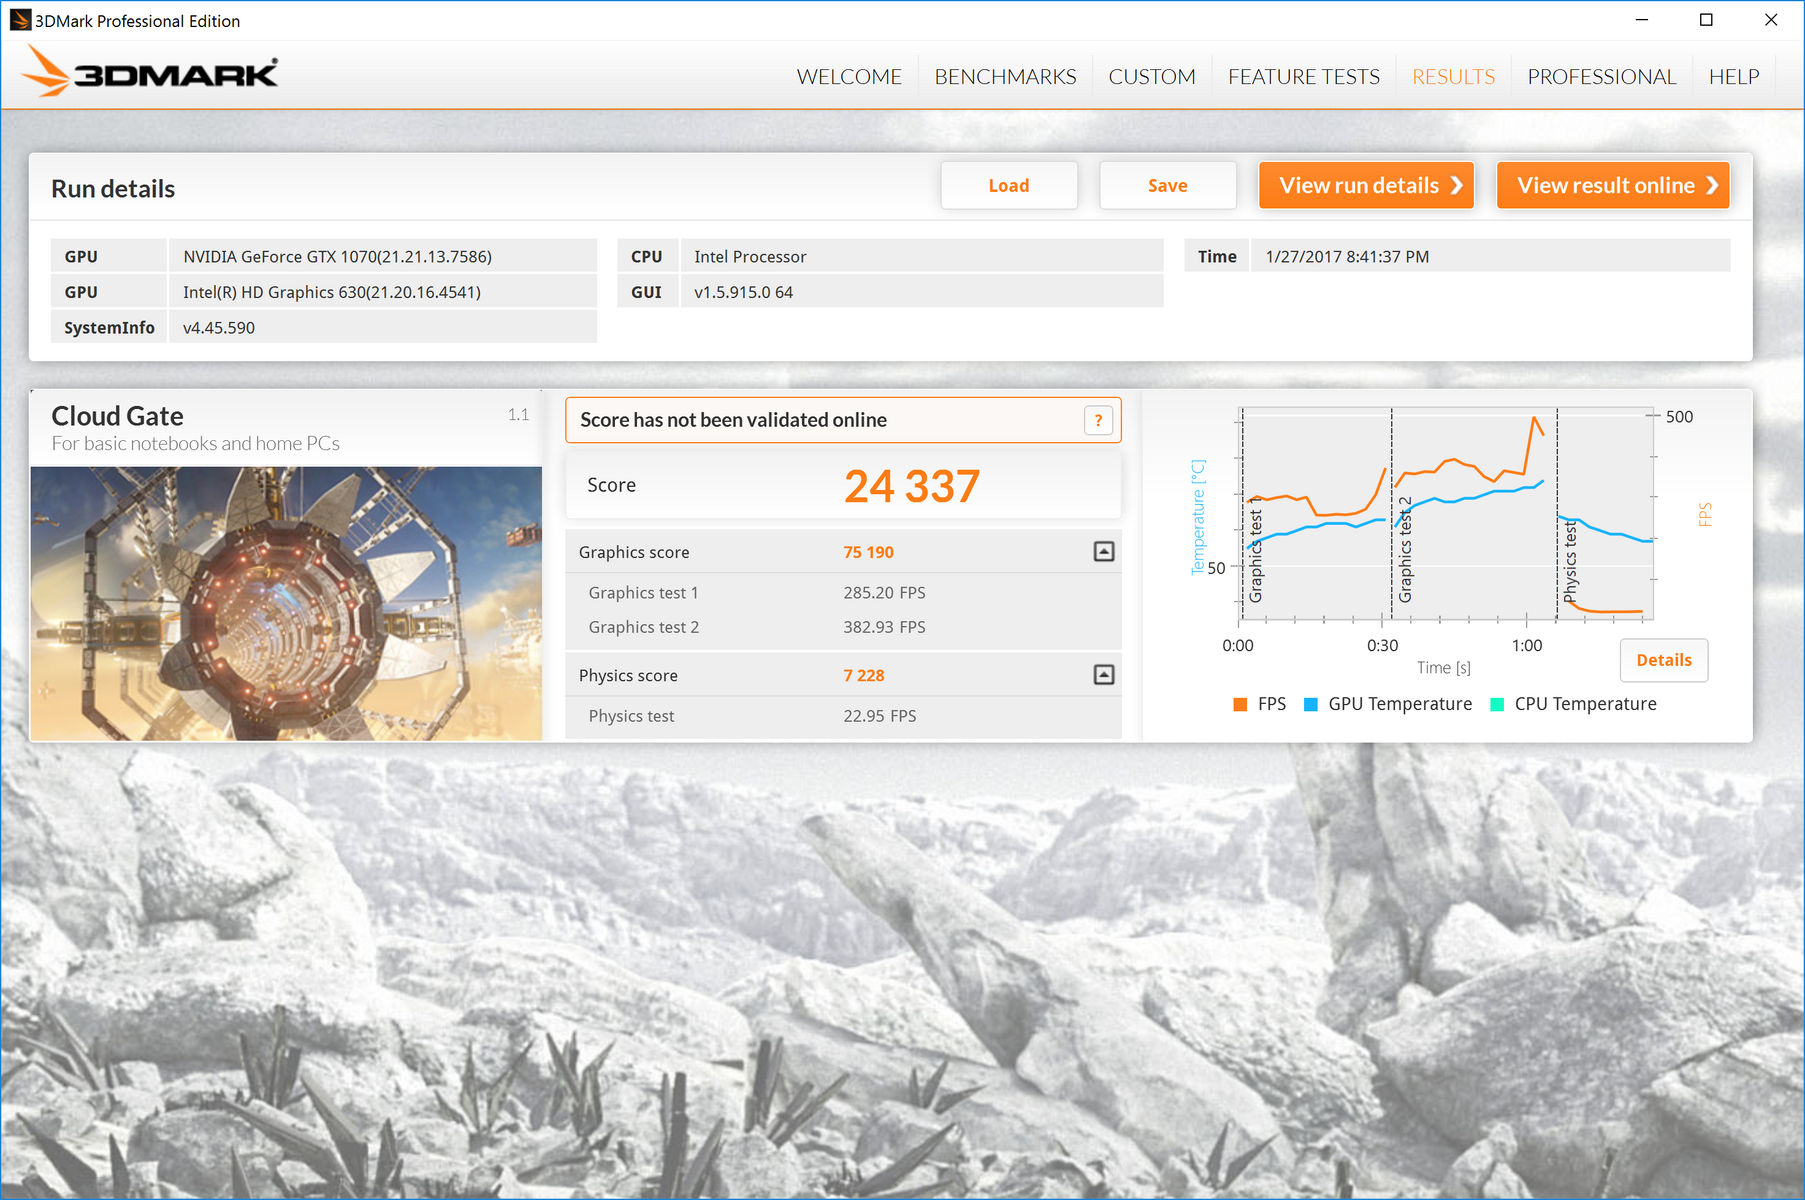Viewport: 1805px width, 1200px height.
Task: Click the FPS orange legend swatch
Action: pyautogui.click(x=1240, y=705)
